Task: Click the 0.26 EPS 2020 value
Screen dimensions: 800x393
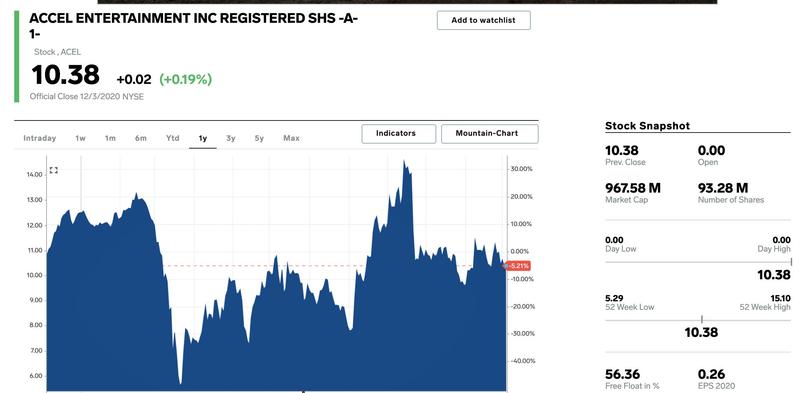Action: pyautogui.click(x=711, y=374)
